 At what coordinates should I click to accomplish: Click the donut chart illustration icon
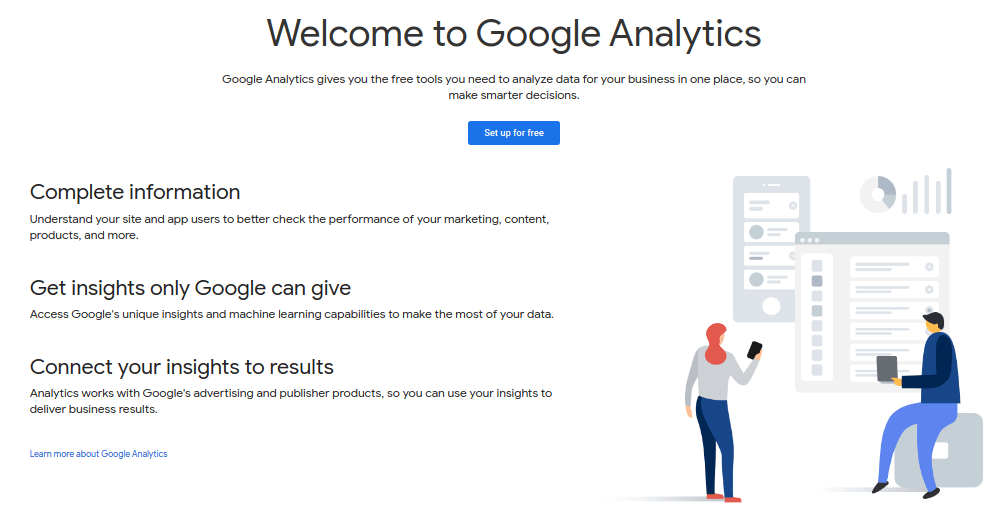[x=877, y=194]
